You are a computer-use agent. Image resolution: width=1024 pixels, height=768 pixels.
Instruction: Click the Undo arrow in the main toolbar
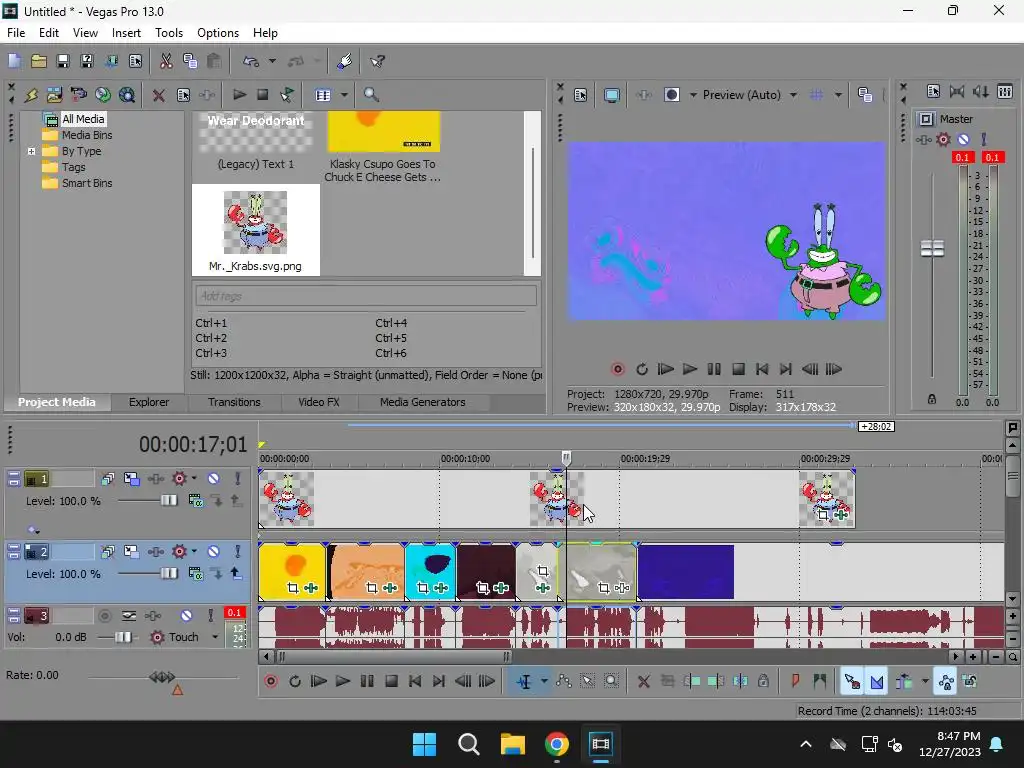click(251, 61)
